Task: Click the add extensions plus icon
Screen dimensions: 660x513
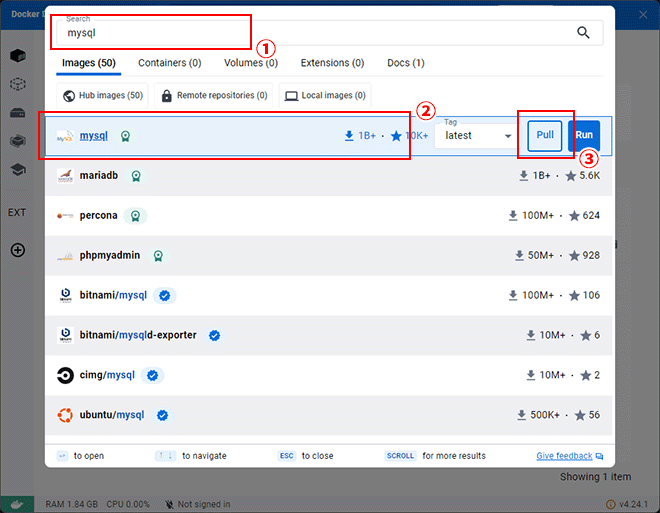Action: 18,250
